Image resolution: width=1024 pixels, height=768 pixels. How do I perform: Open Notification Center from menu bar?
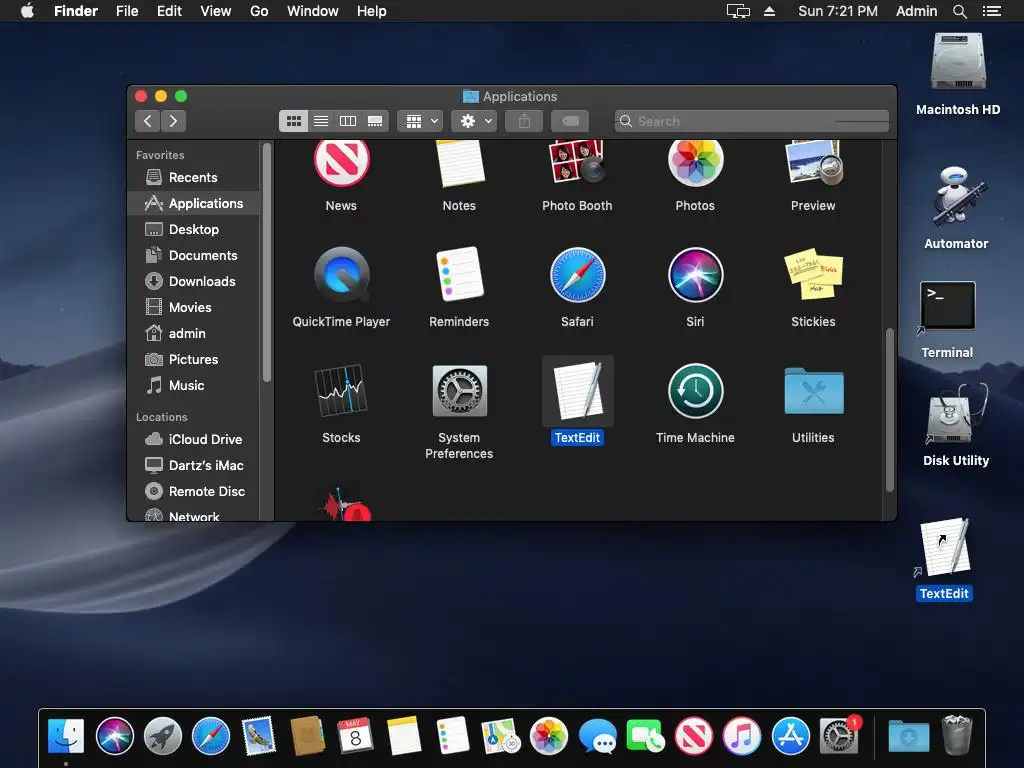coord(992,11)
